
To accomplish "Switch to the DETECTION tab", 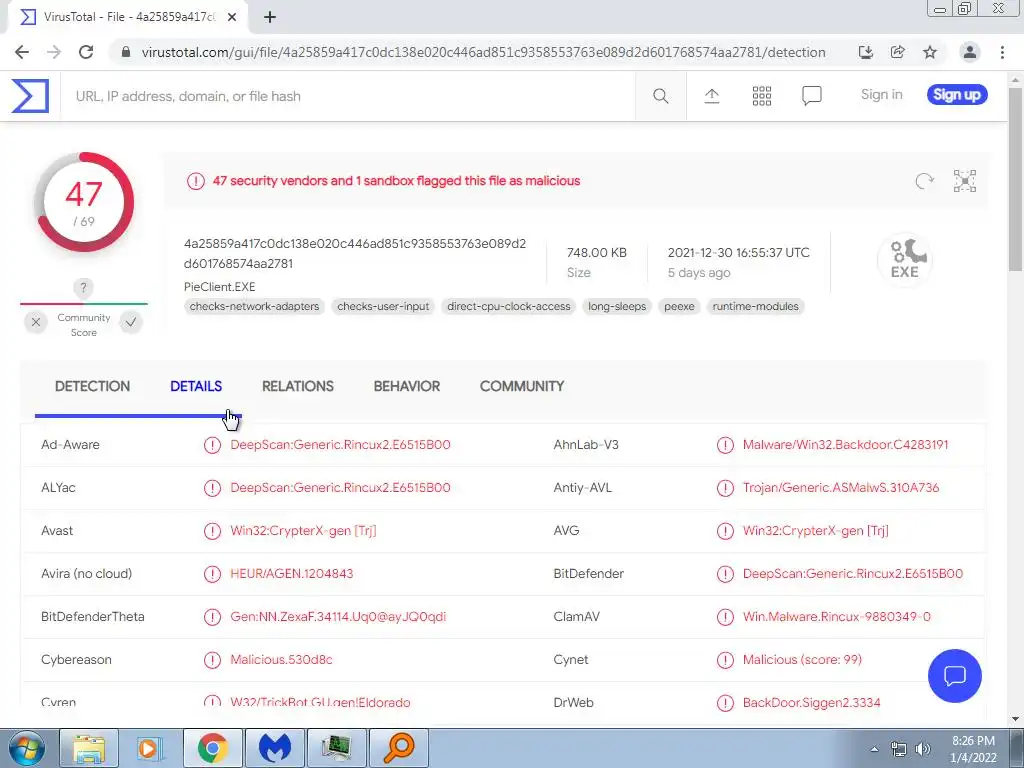I will point(92,386).
